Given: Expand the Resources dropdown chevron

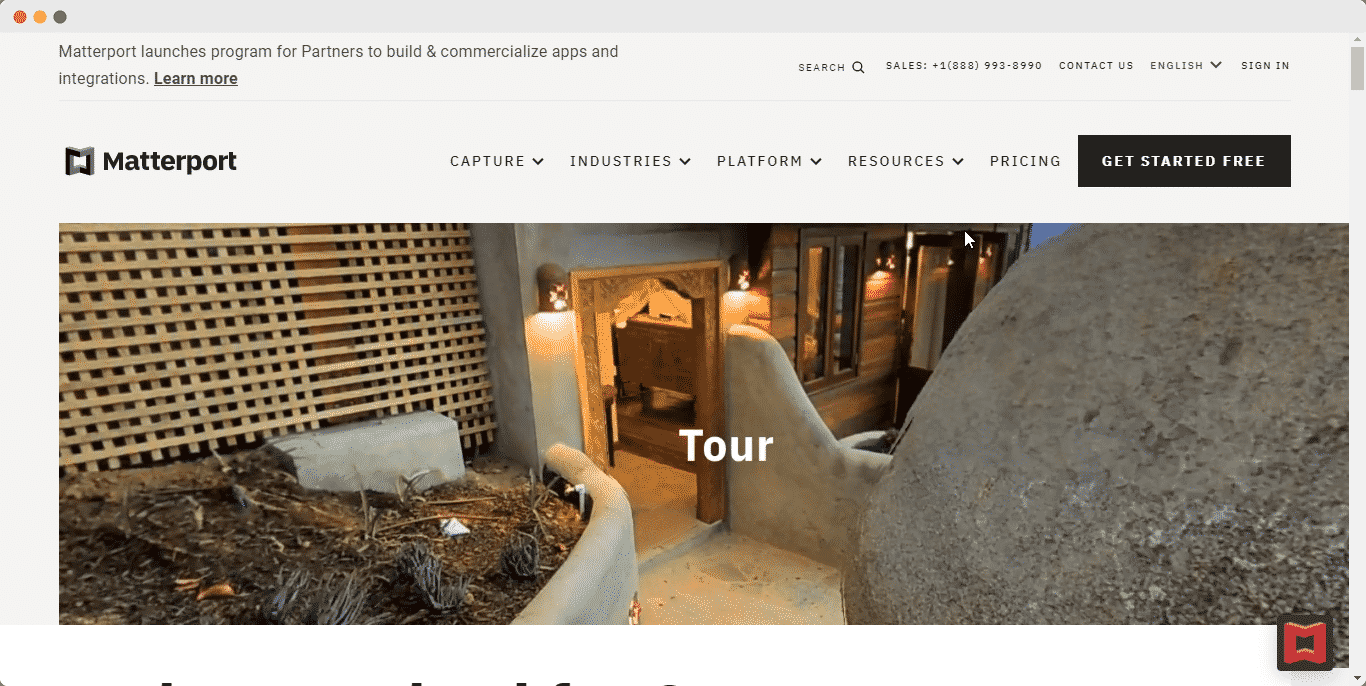Looking at the screenshot, I should point(958,161).
